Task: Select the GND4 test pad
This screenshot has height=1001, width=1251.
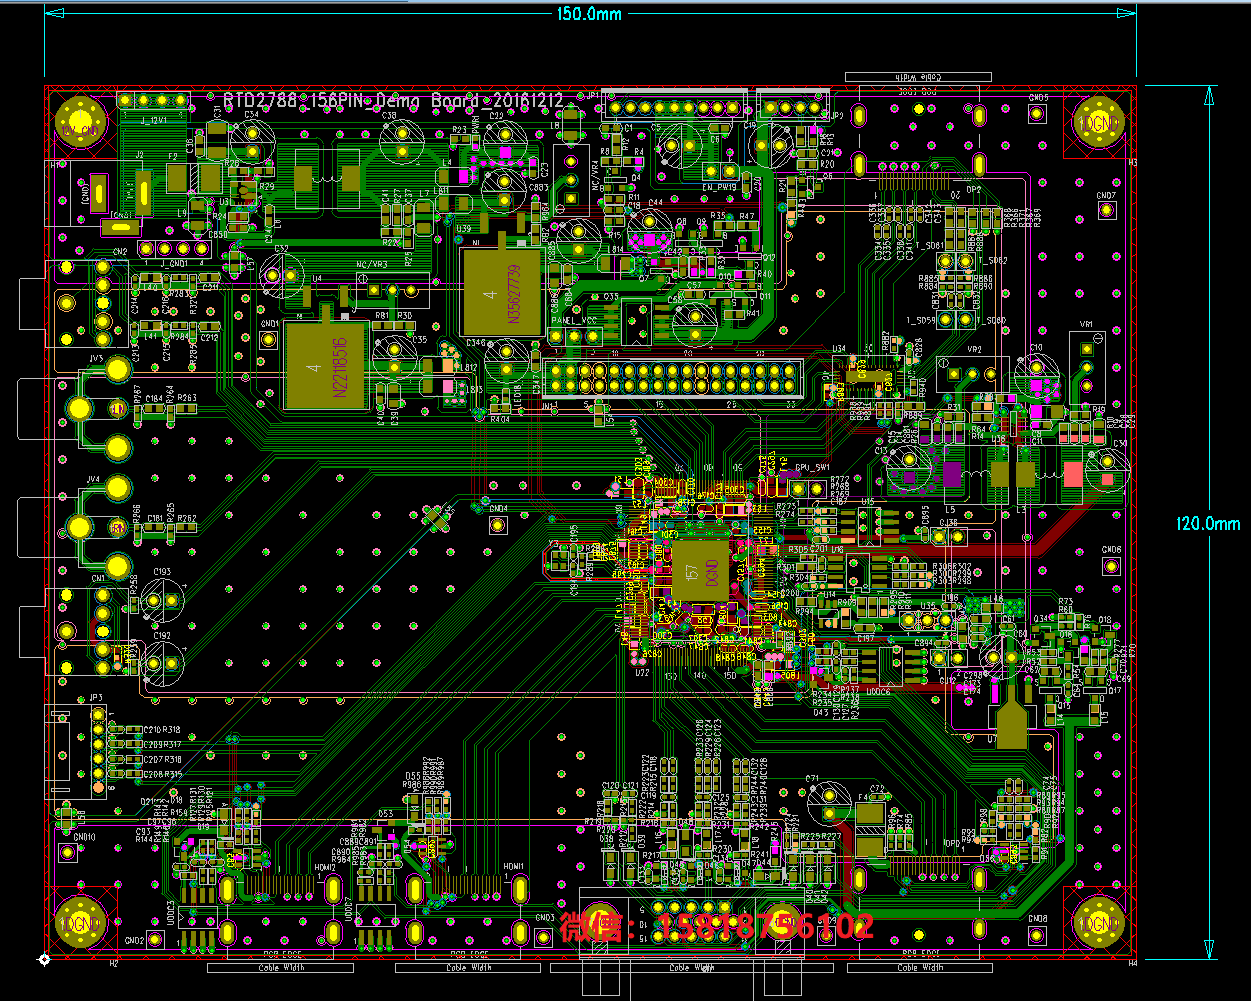Action: coord(496,525)
